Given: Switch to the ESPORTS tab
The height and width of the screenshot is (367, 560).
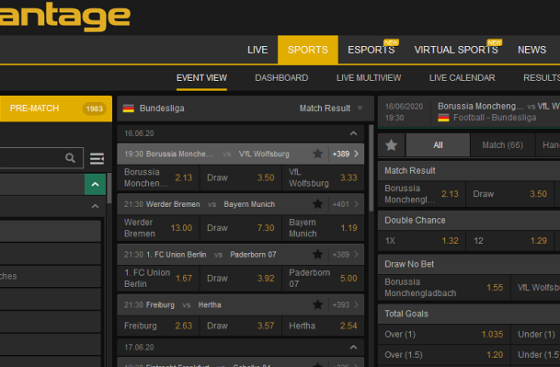Looking at the screenshot, I should point(371,50).
